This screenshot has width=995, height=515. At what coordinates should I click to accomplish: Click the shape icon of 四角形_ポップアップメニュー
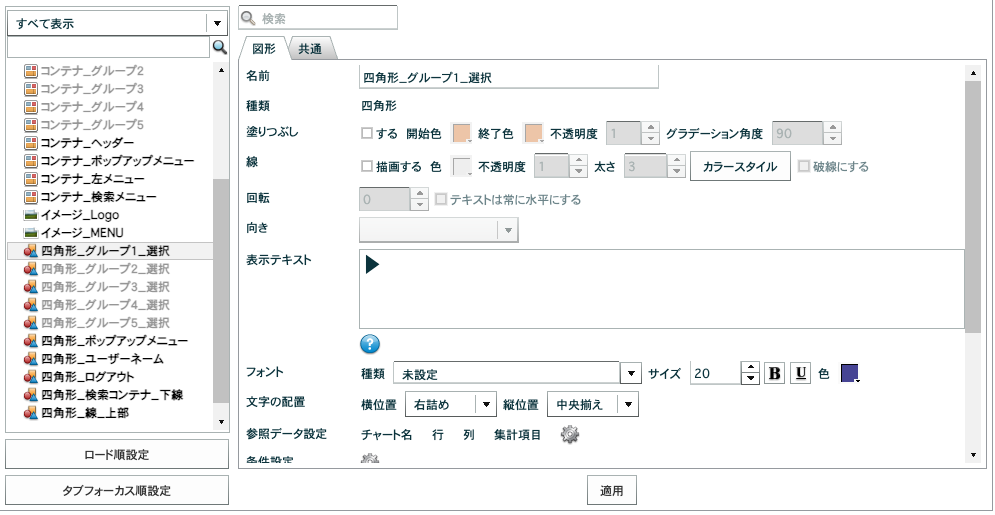(x=31, y=341)
